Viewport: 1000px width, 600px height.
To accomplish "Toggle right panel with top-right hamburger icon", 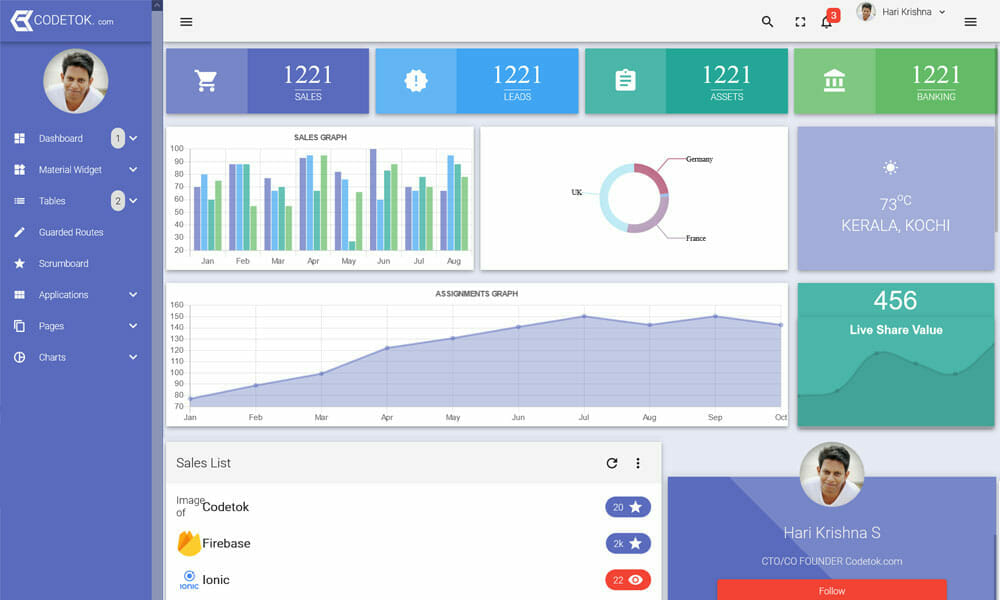I will 970,22.
